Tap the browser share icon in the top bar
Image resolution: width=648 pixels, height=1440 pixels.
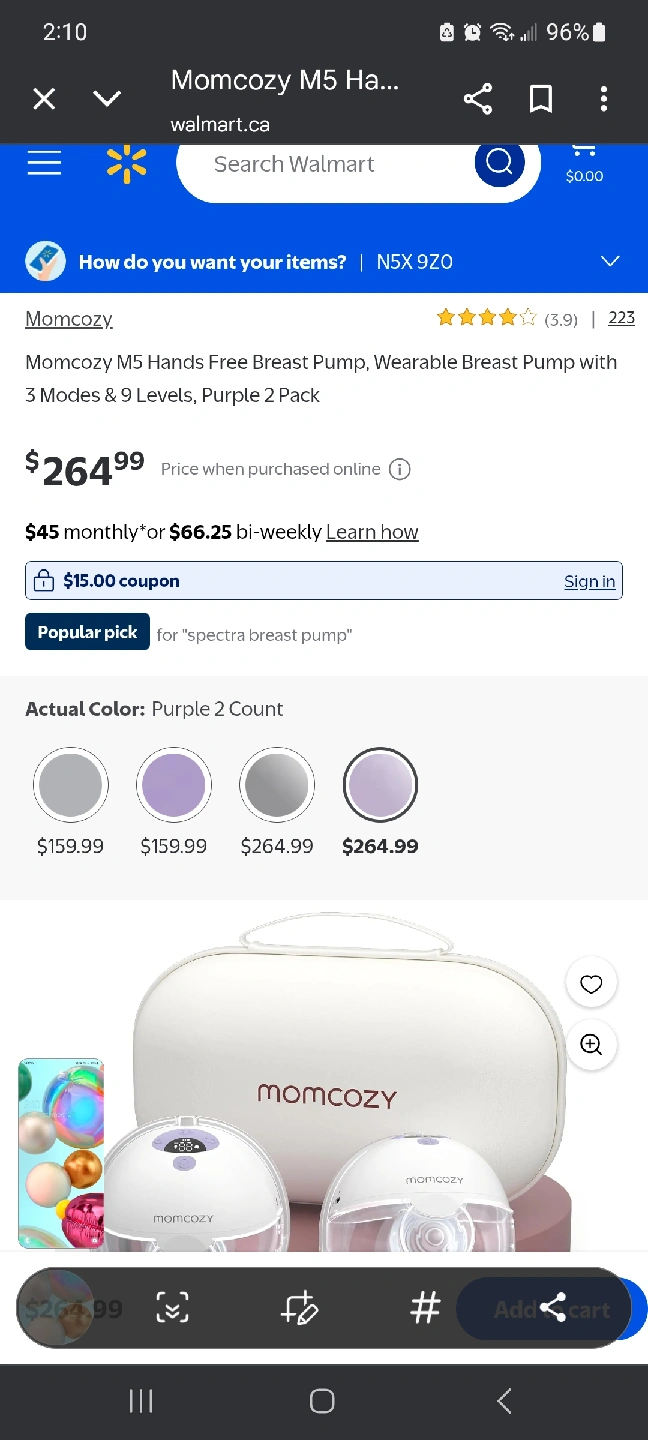coord(478,99)
